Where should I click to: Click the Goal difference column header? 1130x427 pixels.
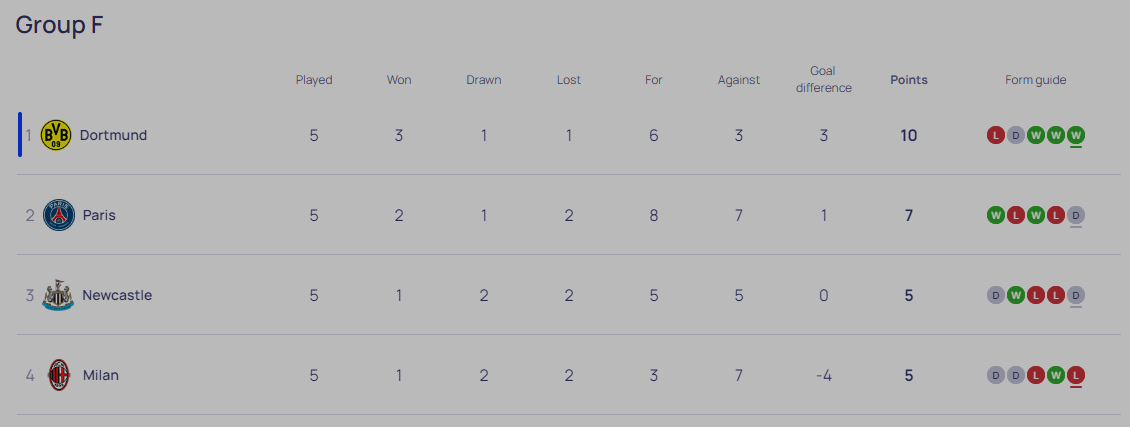tap(824, 79)
